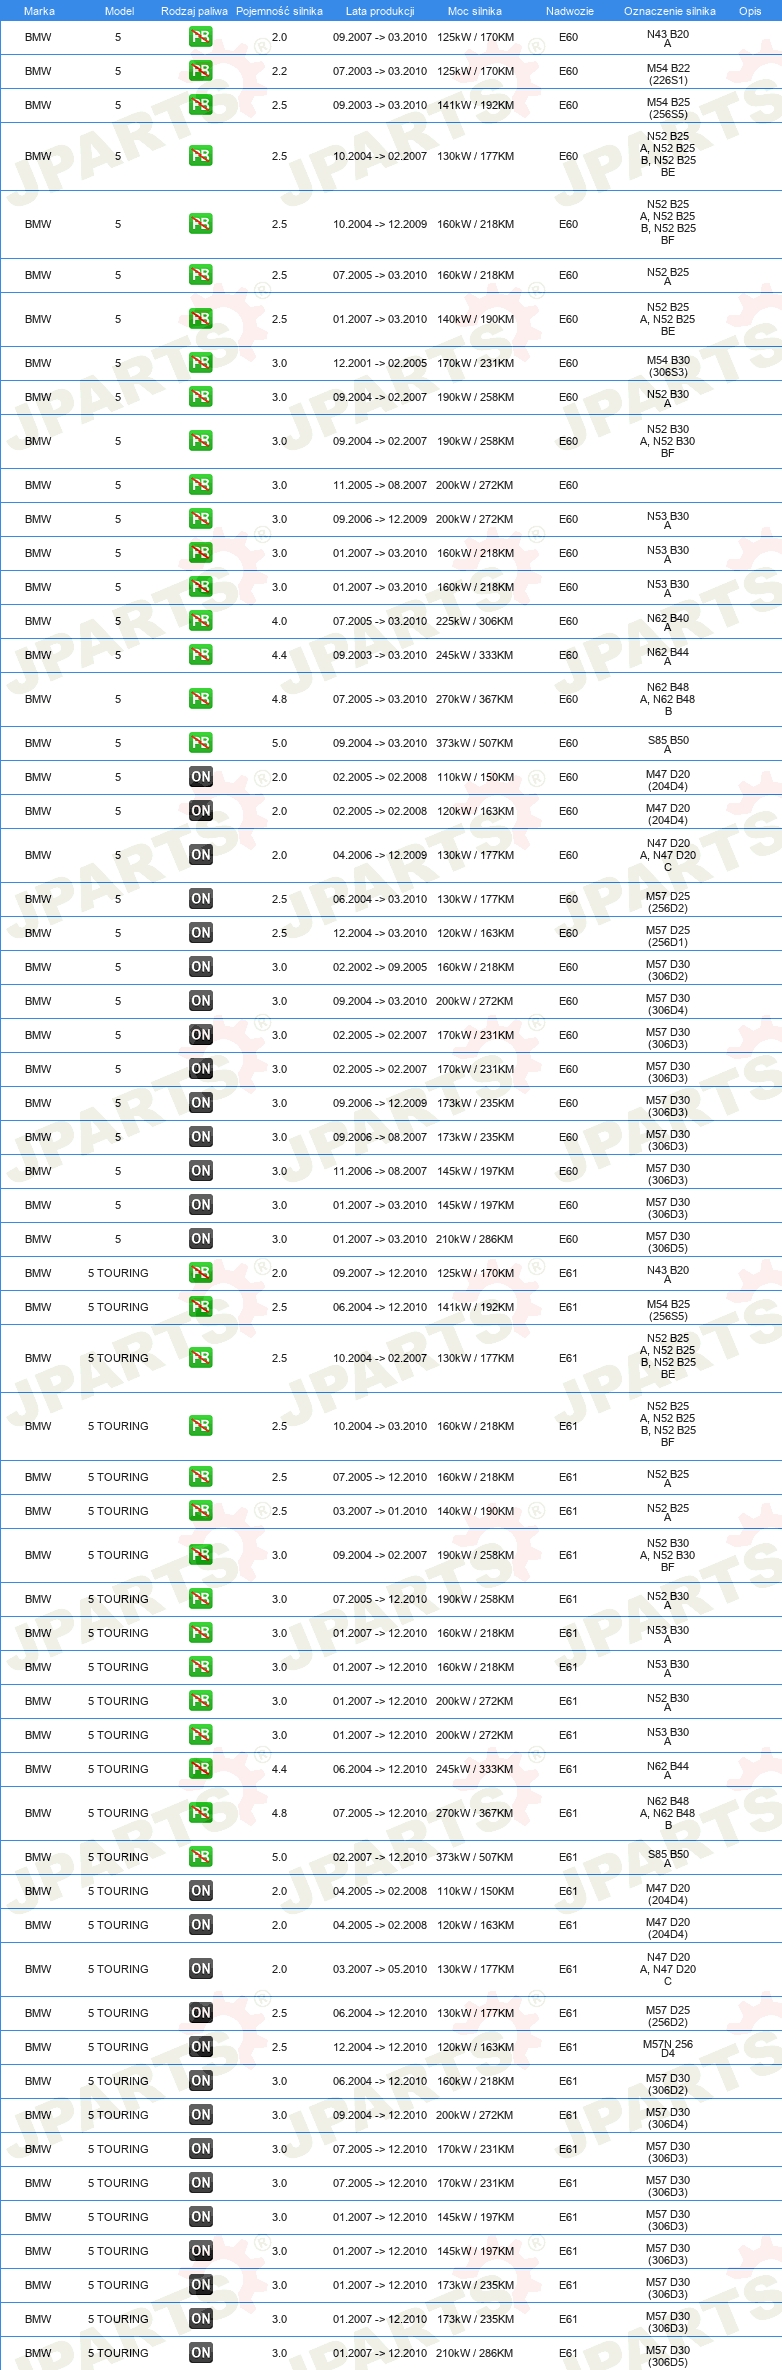This screenshot has width=782, height=2370.
Task: Select 373kW / 507KM in the E61 row
Action: (475, 1857)
